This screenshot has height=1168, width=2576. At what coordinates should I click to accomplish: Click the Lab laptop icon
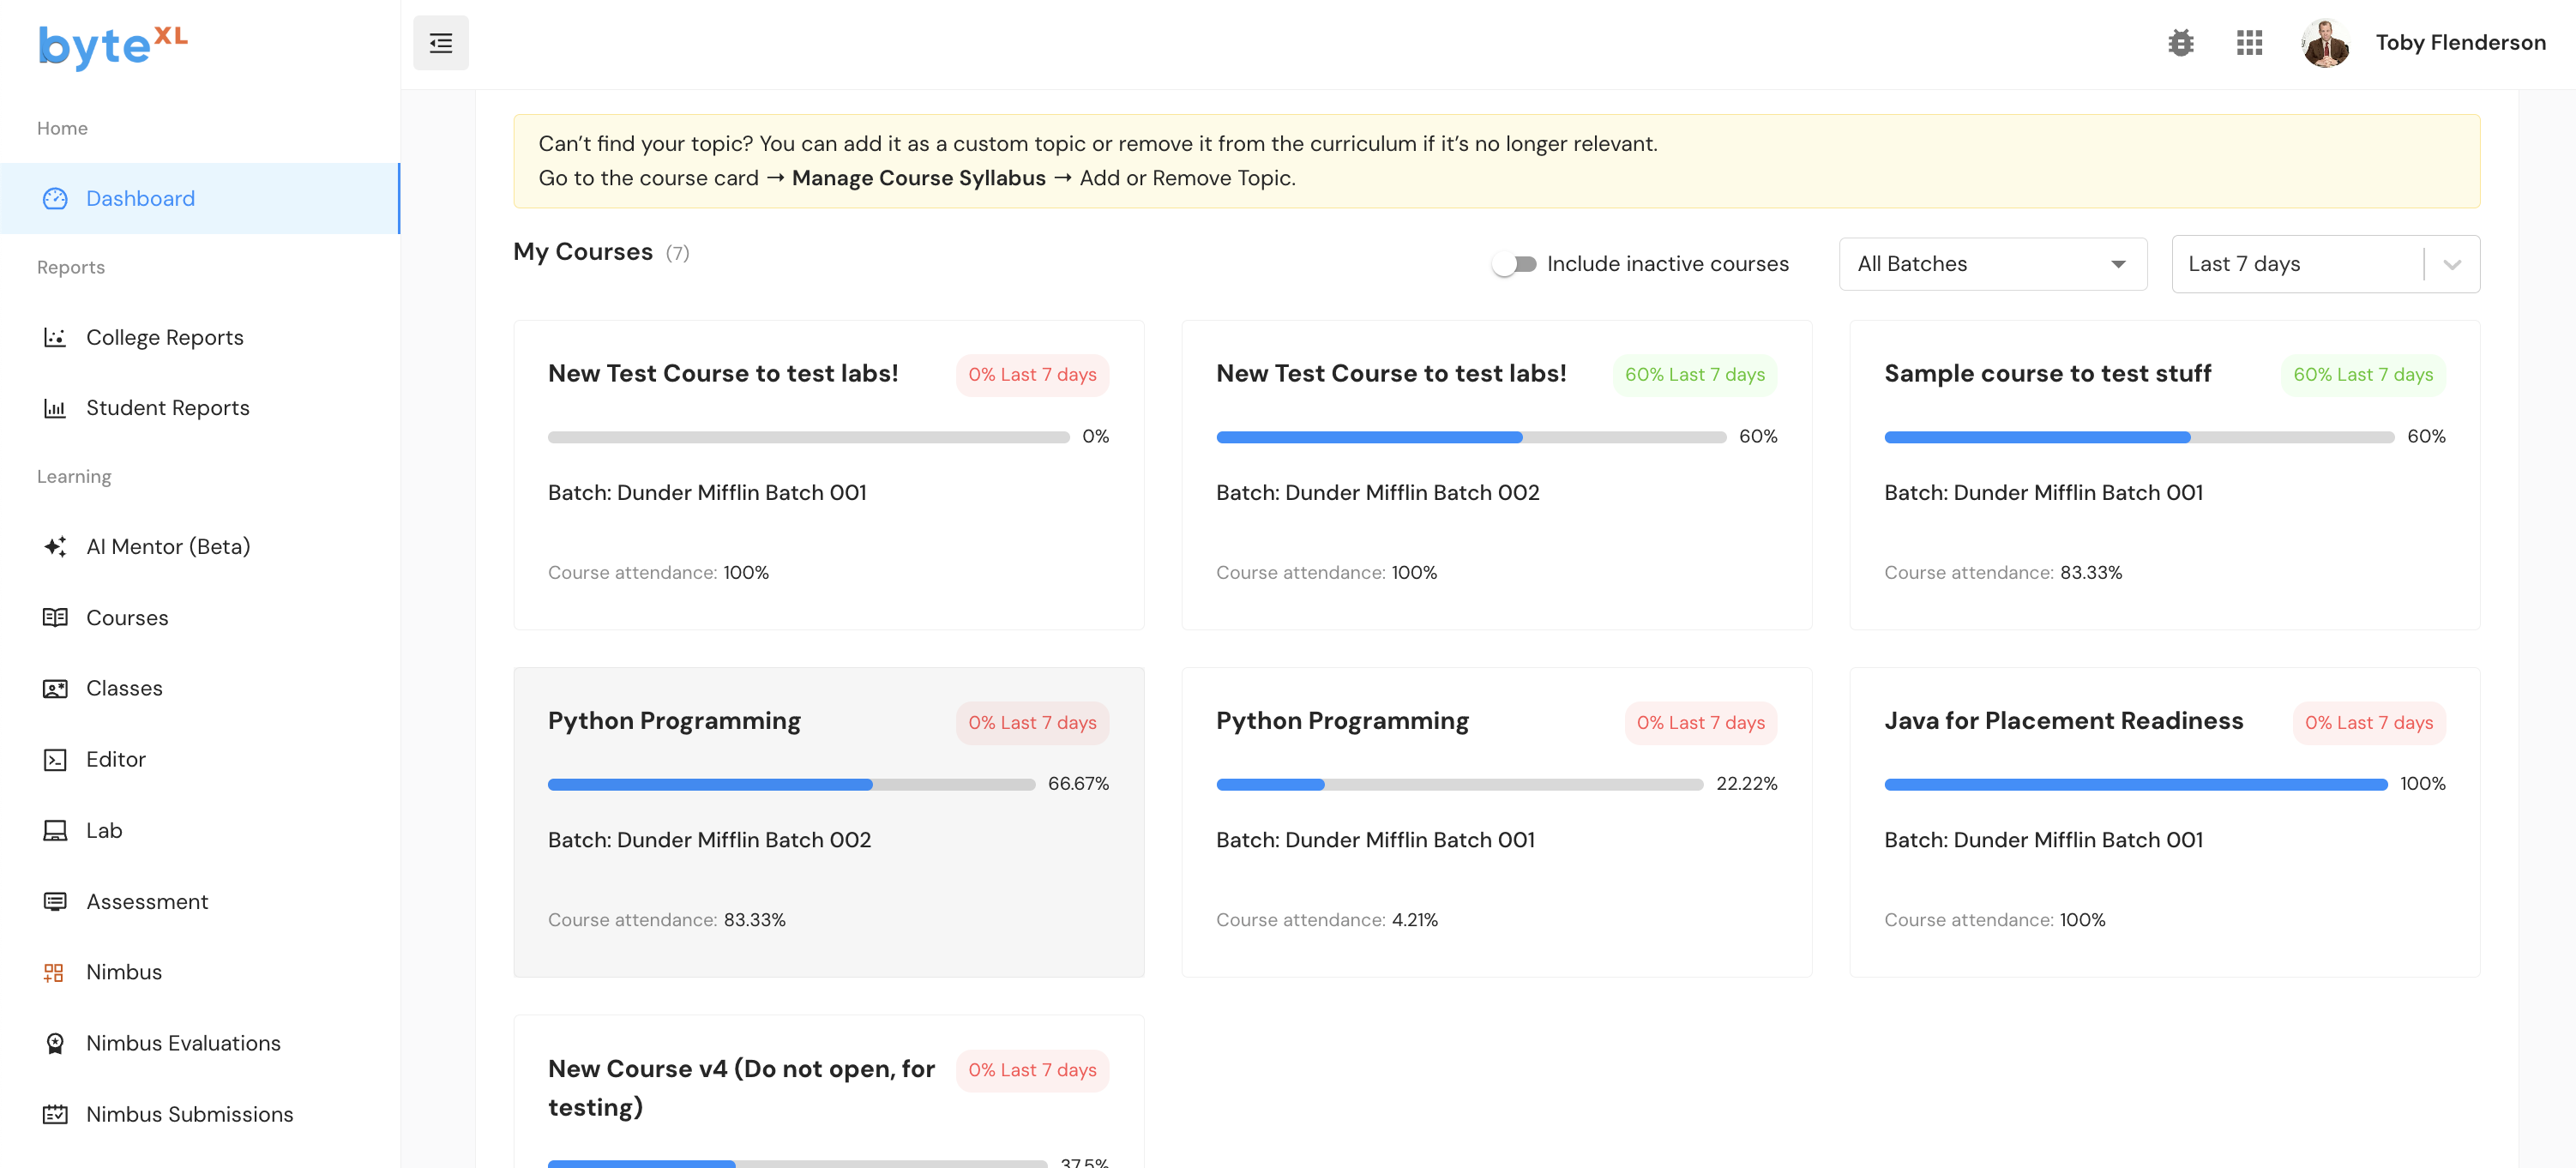tap(55, 831)
